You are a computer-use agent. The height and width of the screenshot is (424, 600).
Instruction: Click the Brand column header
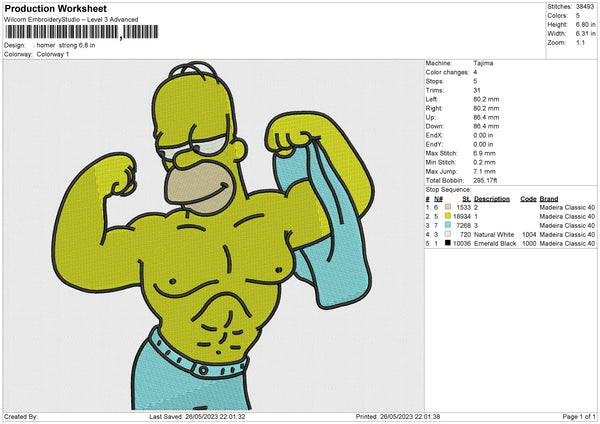tap(549, 199)
